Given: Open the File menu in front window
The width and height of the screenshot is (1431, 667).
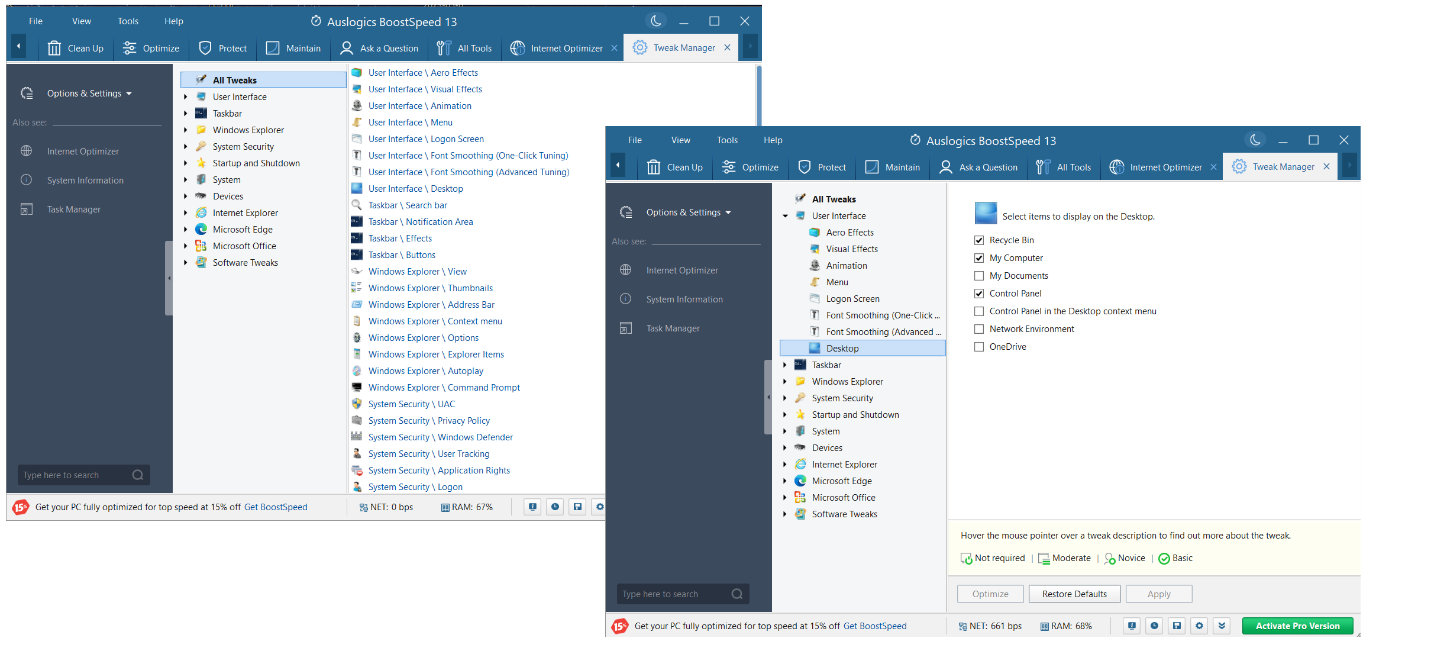Looking at the screenshot, I should click(x=635, y=140).
